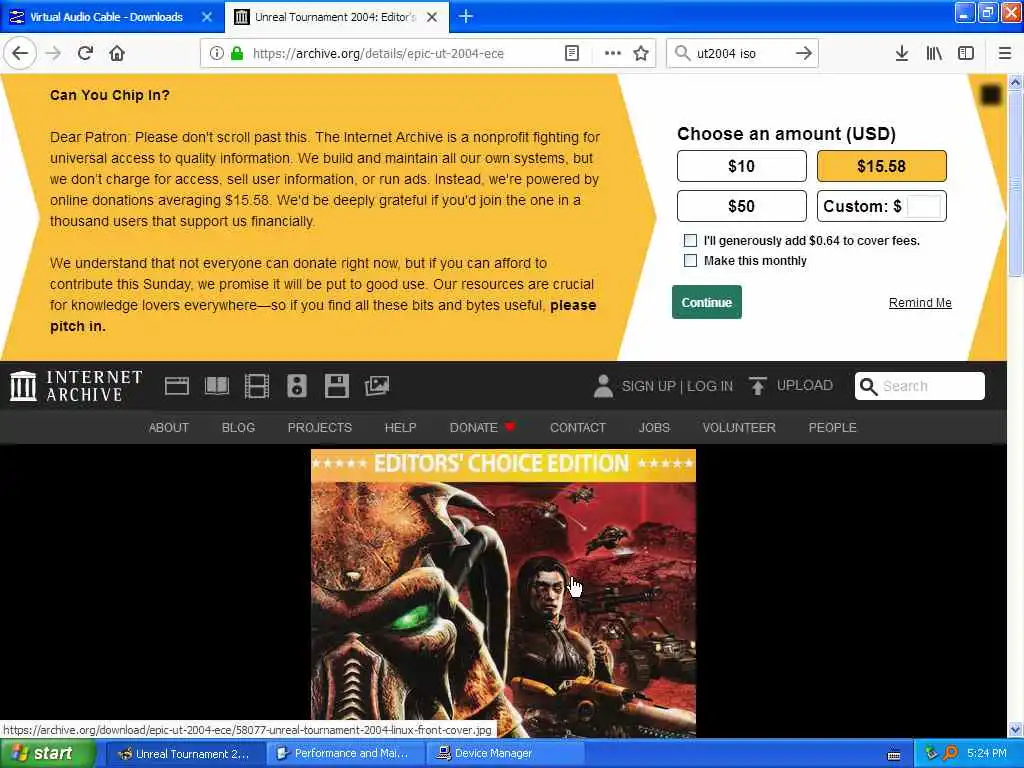Open the JOBS menu item
Image resolution: width=1024 pixels, height=768 pixels.
(654, 427)
